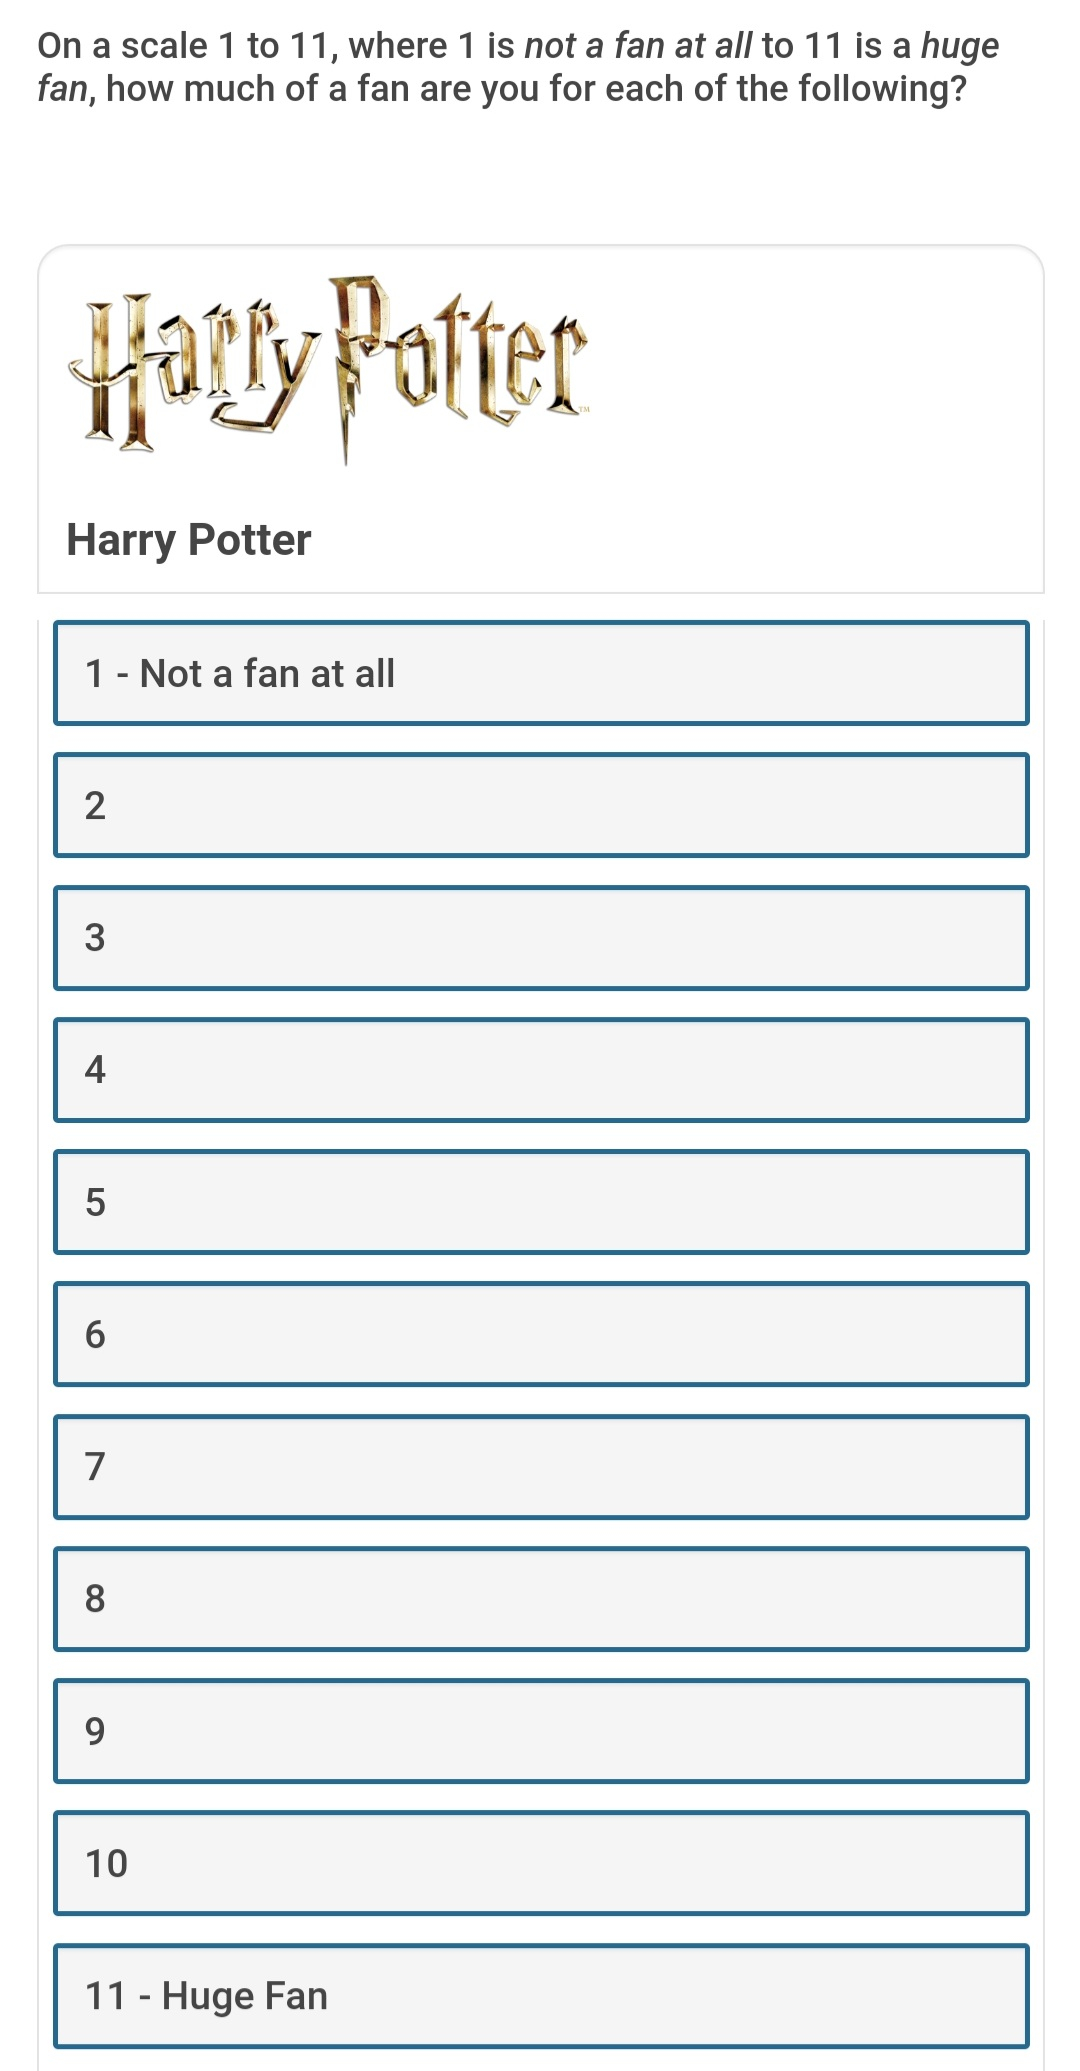Choose rating option 9

click(541, 1731)
